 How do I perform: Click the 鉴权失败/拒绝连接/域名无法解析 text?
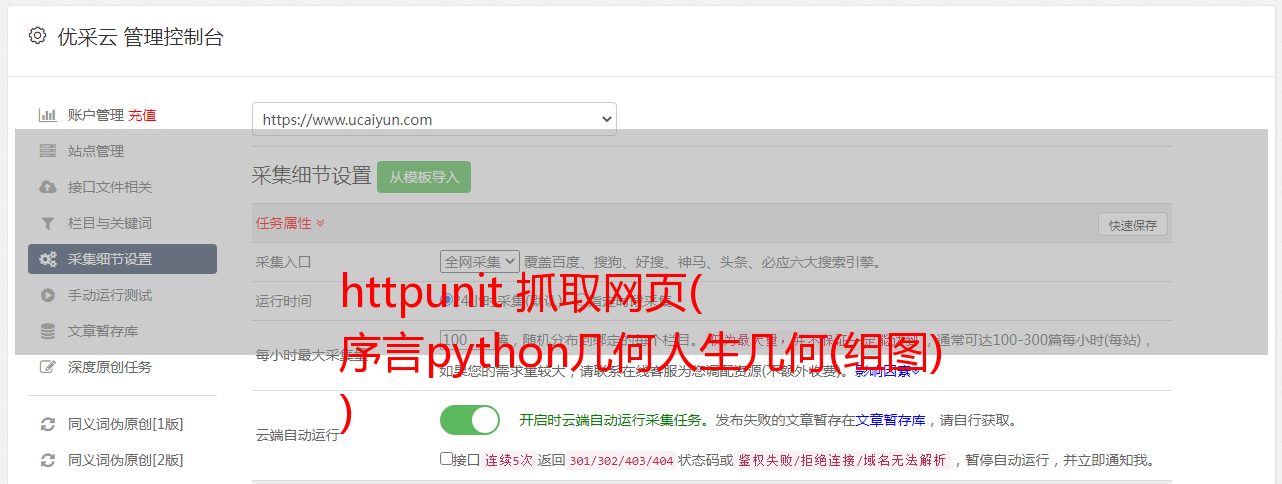pyautogui.click(x=841, y=460)
